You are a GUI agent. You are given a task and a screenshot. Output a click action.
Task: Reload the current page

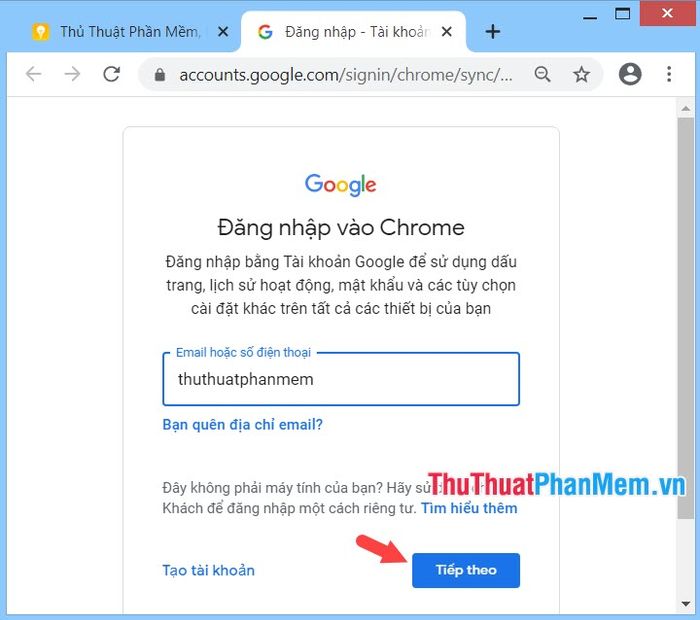[x=111, y=74]
